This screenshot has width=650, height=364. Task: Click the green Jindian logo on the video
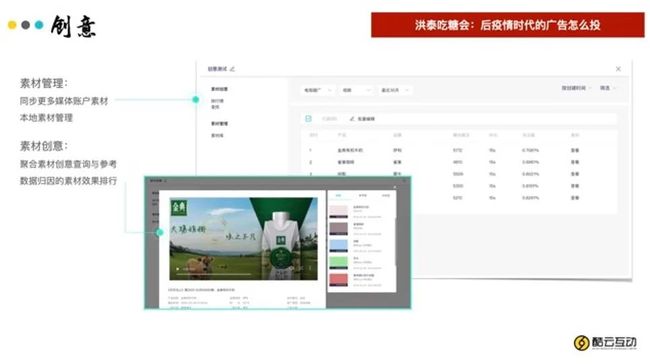point(179,208)
